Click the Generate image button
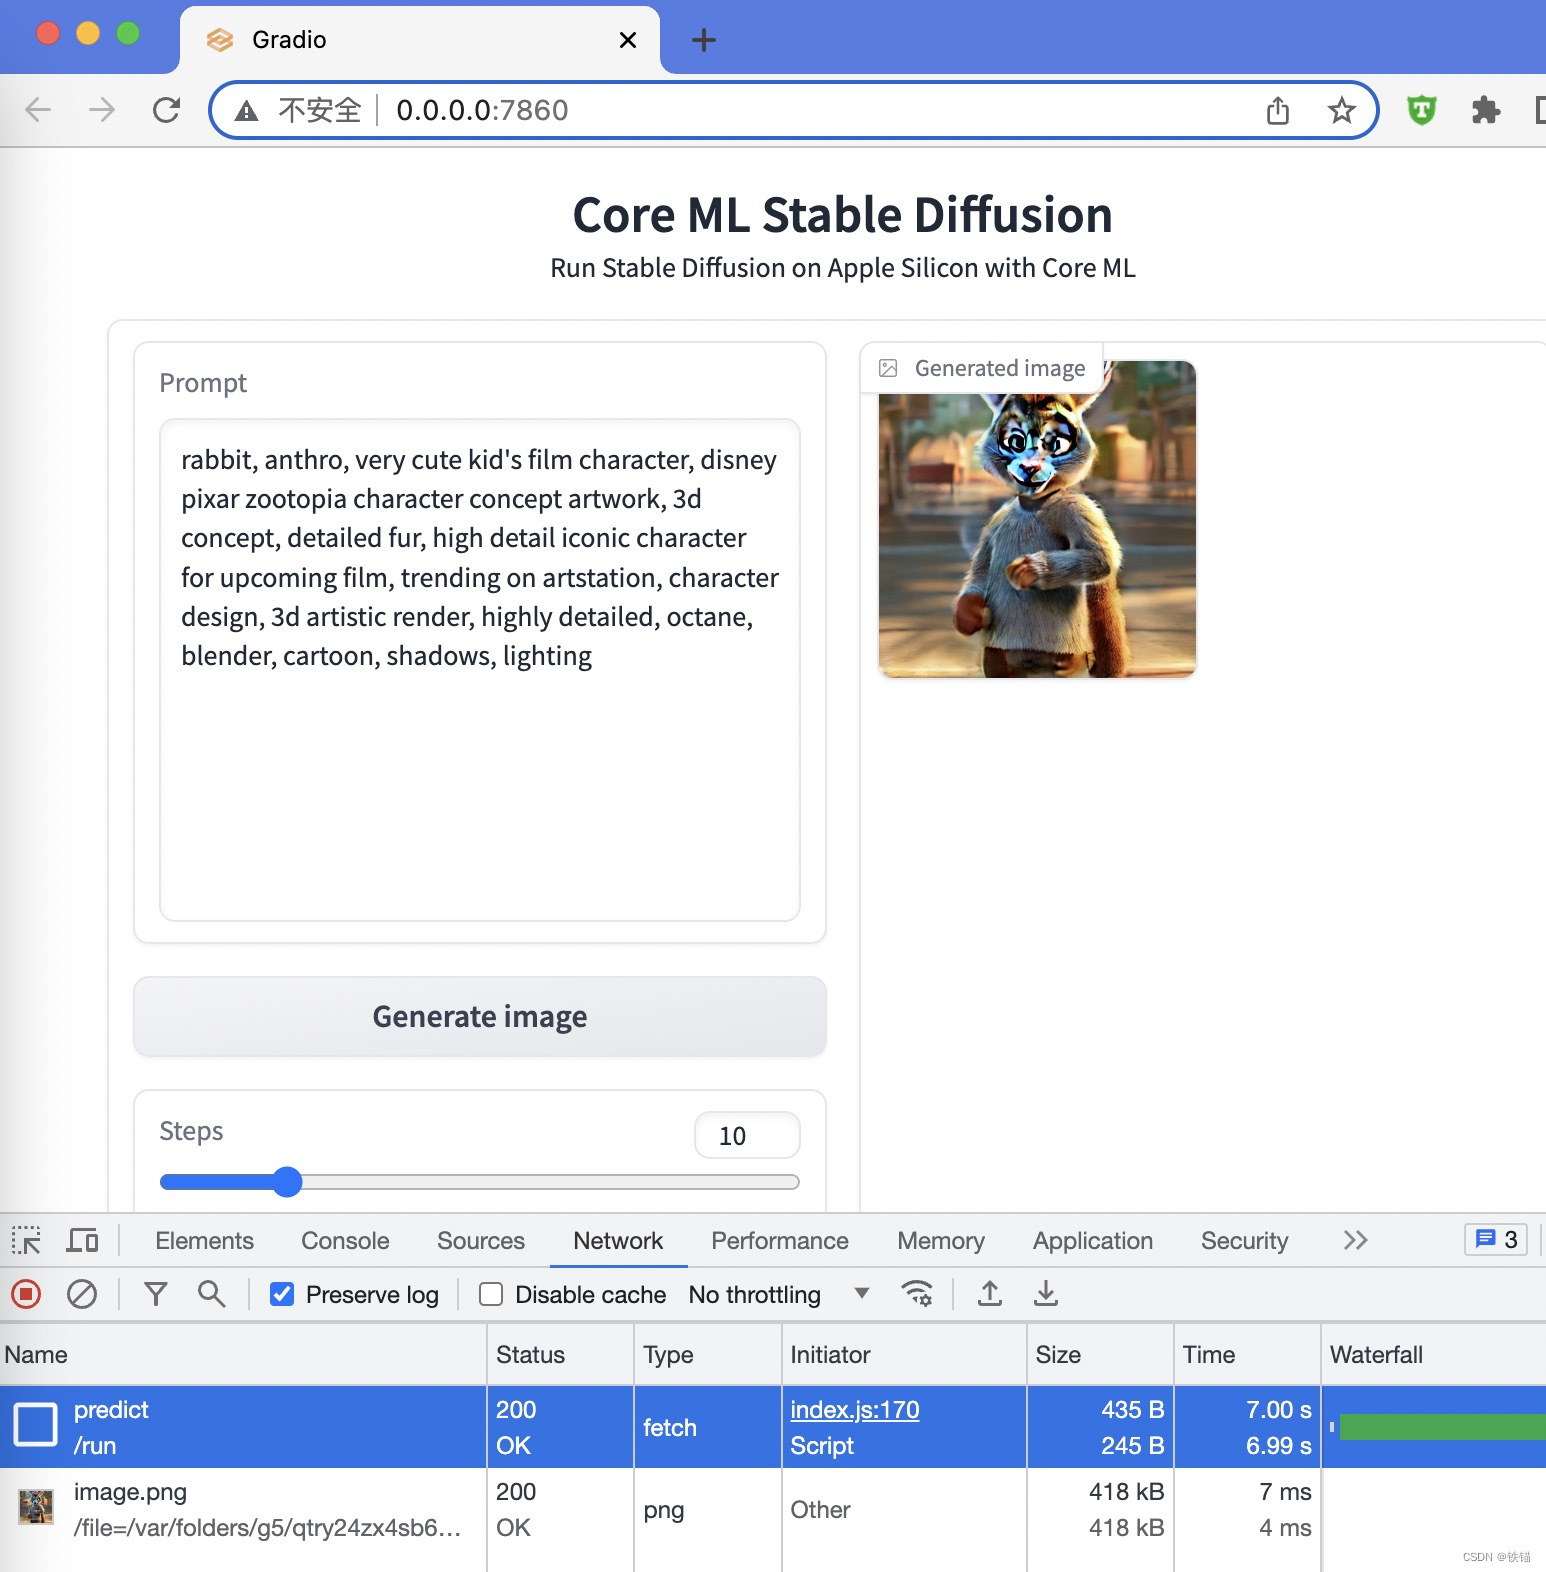 (x=480, y=1016)
